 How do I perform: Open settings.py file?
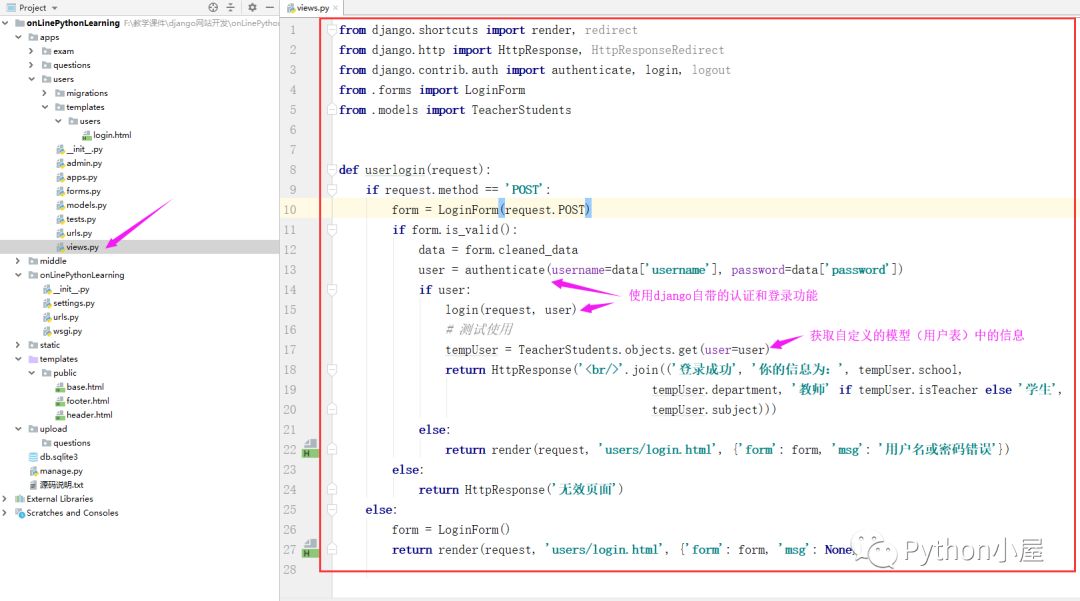(x=74, y=303)
